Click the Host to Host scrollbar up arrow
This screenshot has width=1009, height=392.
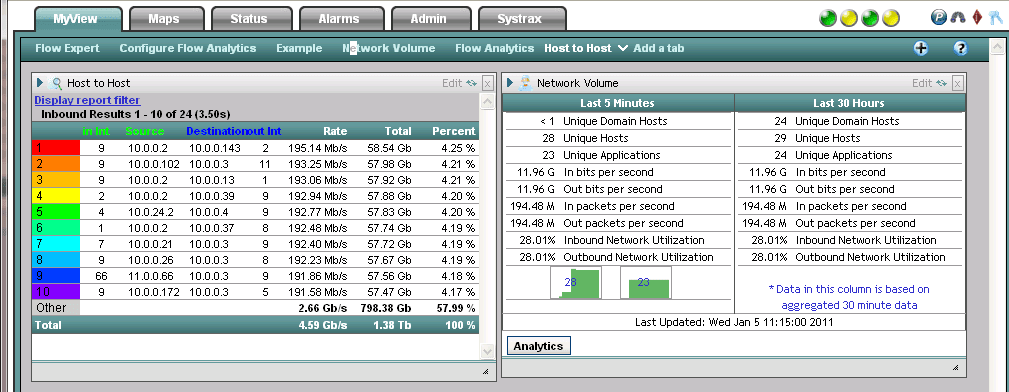pos(487,102)
